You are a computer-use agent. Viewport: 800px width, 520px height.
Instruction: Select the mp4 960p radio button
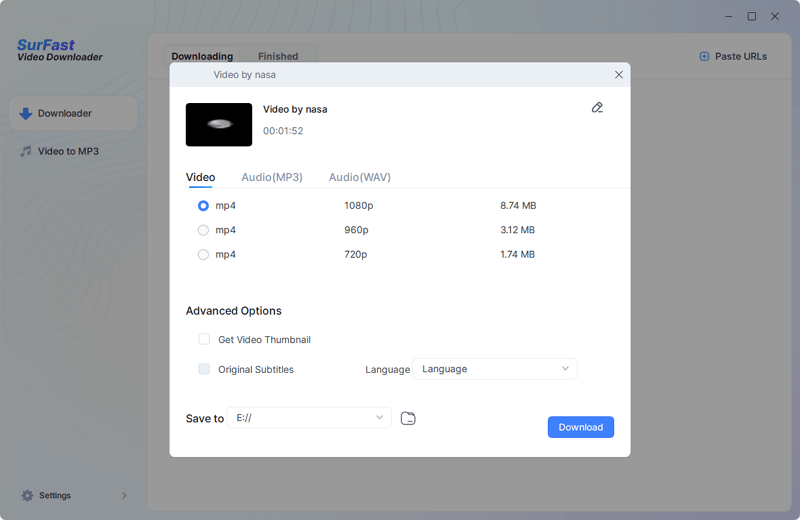pos(203,230)
